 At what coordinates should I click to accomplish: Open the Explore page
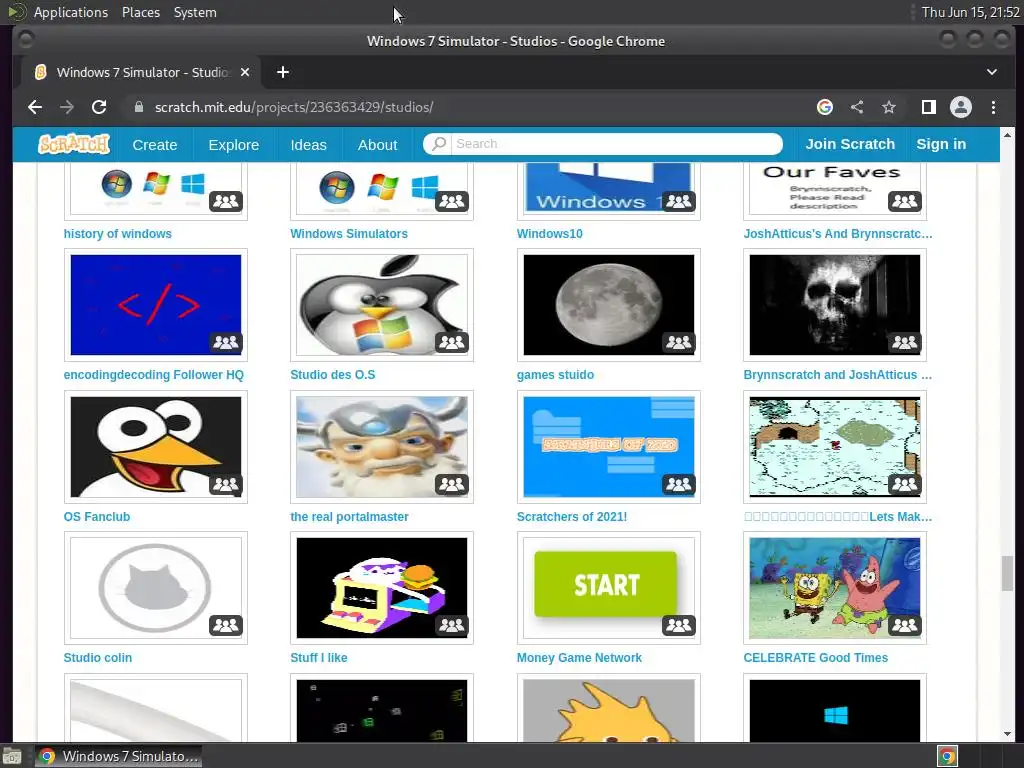click(x=234, y=144)
